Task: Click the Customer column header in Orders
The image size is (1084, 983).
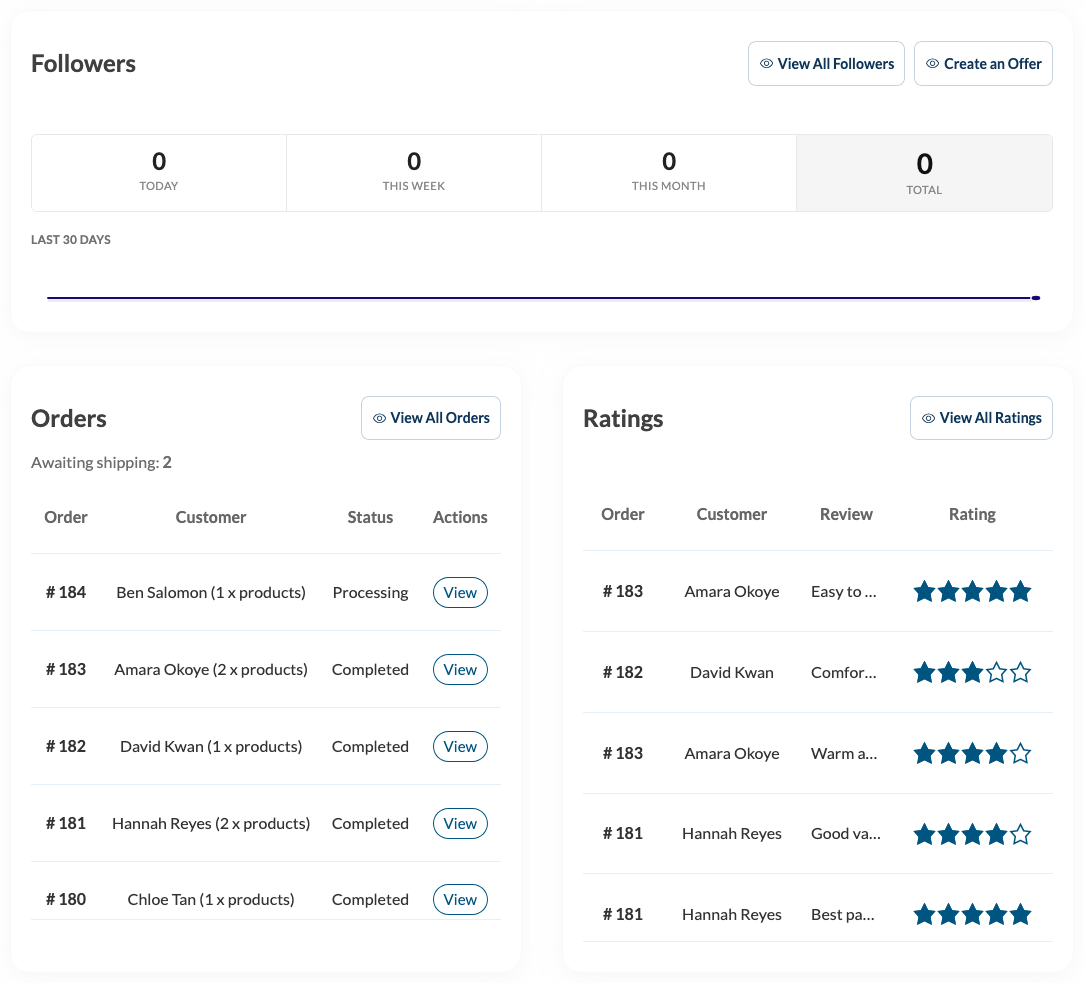Action: 211,517
